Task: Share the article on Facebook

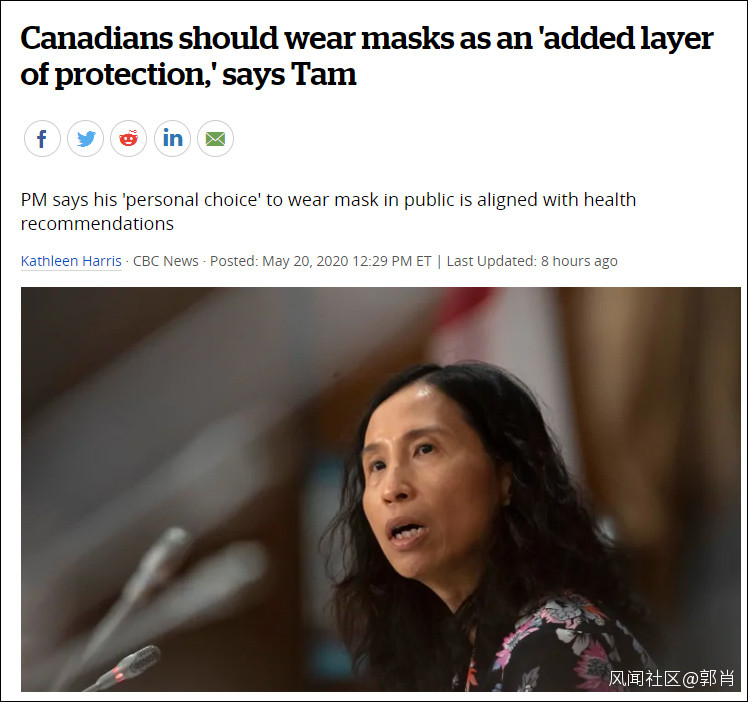Action: tap(42, 139)
